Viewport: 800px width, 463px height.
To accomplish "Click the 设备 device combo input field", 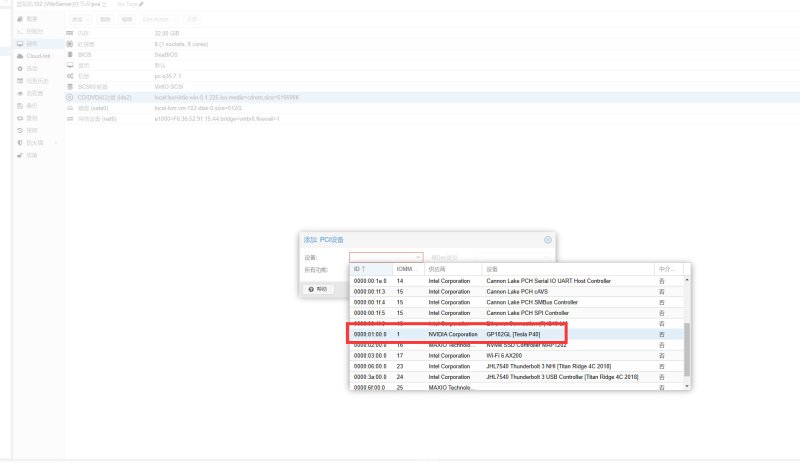I will point(382,257).
